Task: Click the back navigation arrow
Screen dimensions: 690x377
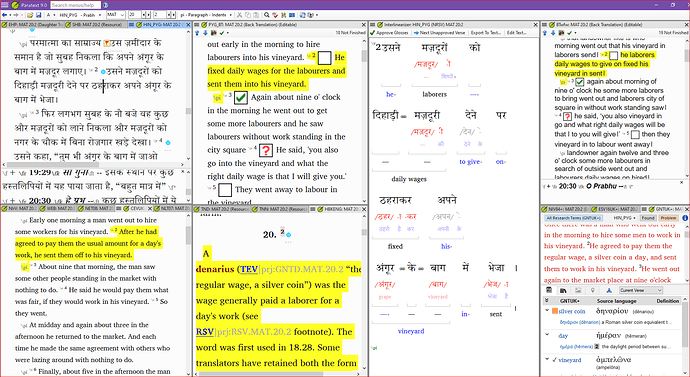Action: 4,15
